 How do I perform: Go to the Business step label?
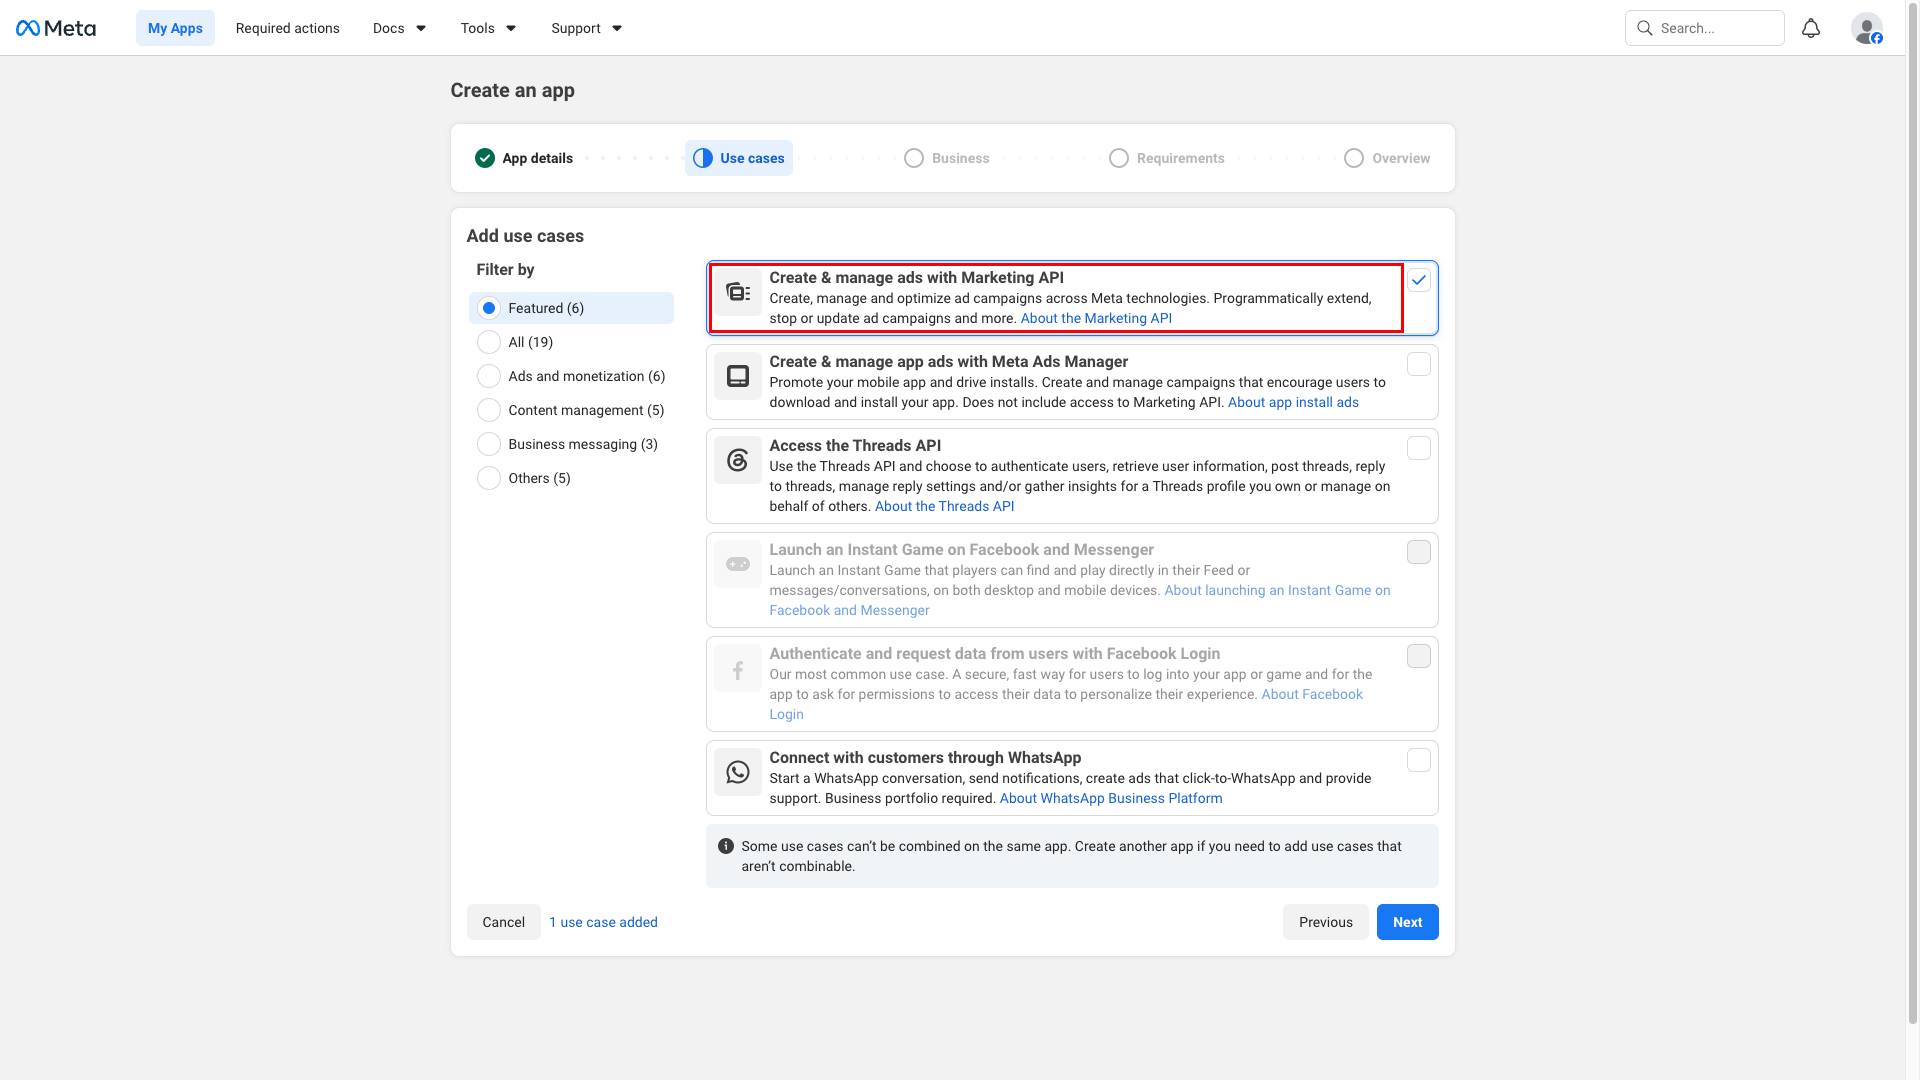pos(960,158)
